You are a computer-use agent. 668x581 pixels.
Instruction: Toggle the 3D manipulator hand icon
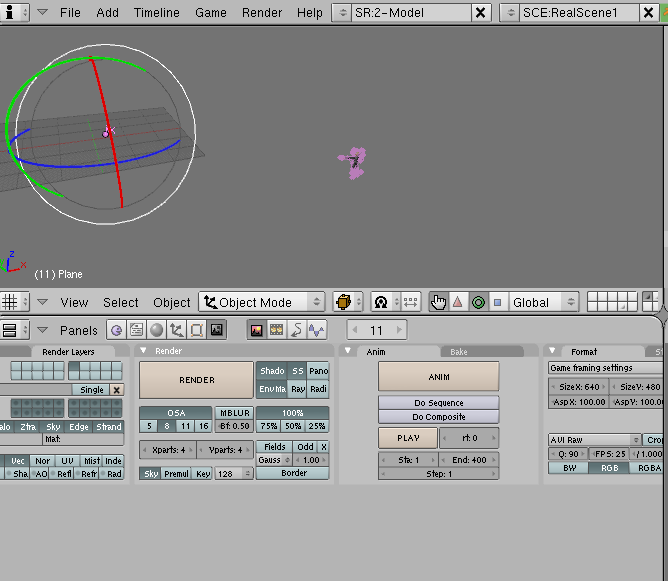[x=438, y=302]
